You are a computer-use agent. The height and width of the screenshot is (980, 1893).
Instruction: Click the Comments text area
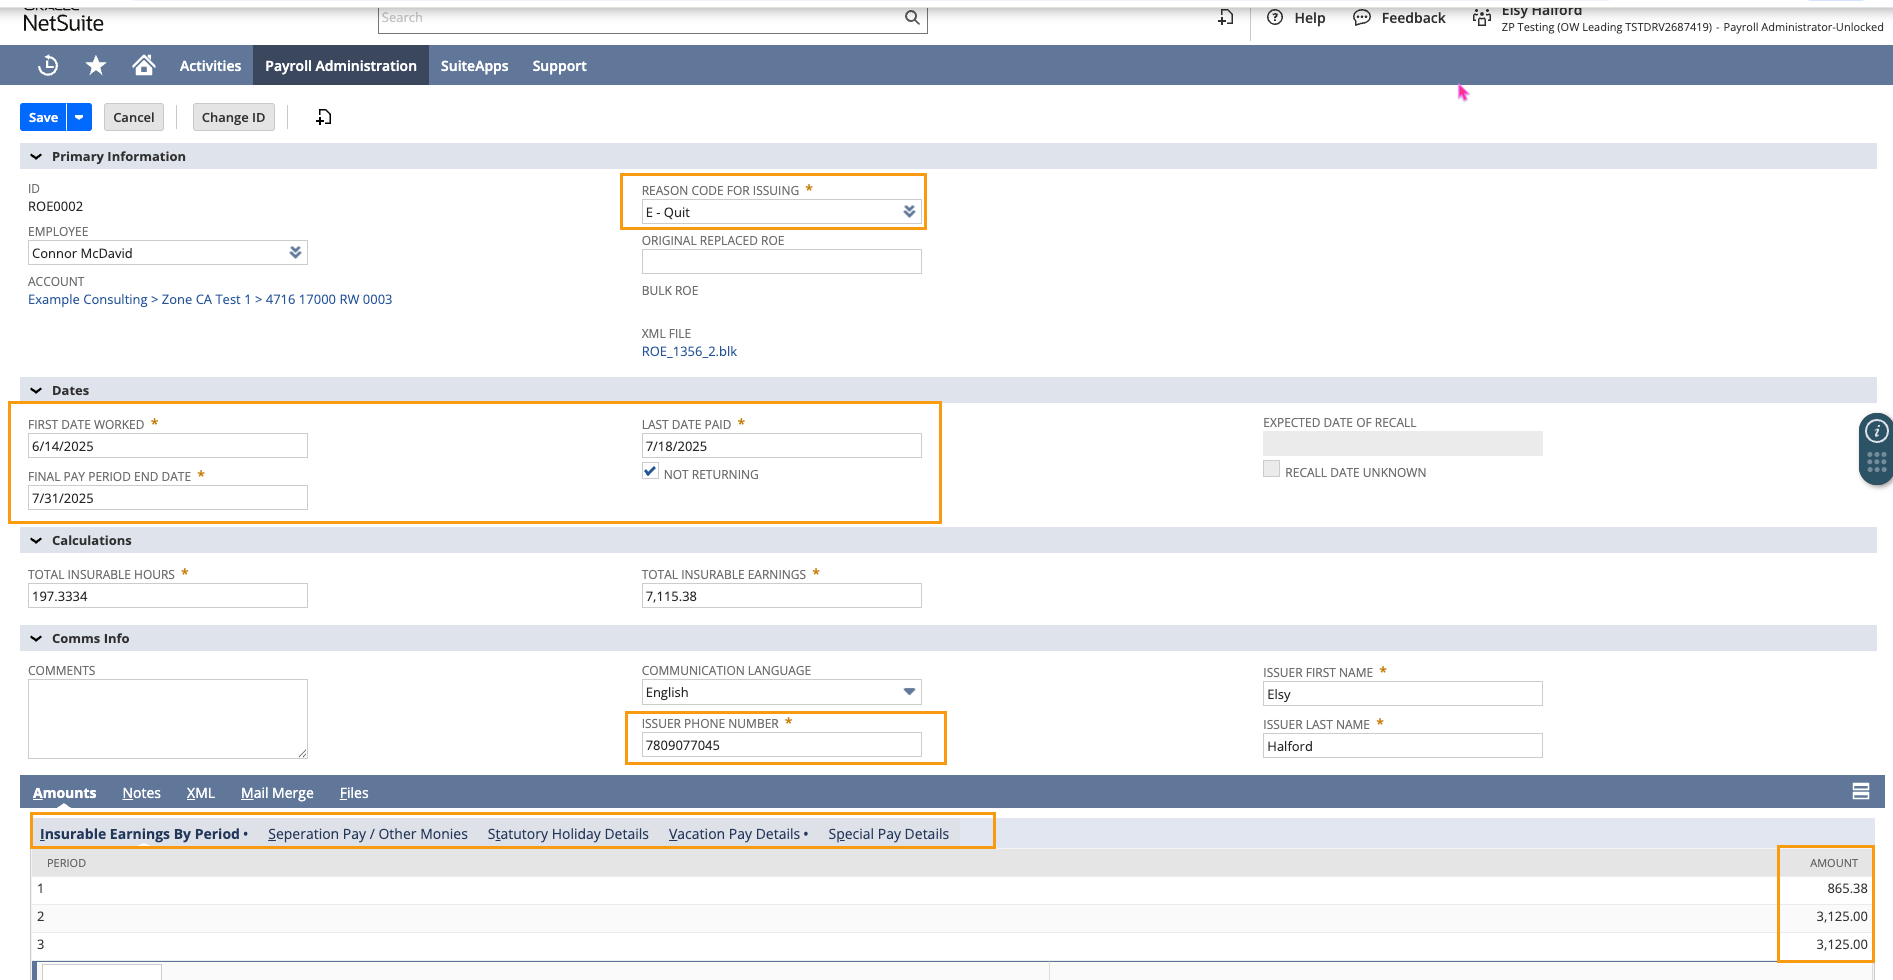coord(167,719)
